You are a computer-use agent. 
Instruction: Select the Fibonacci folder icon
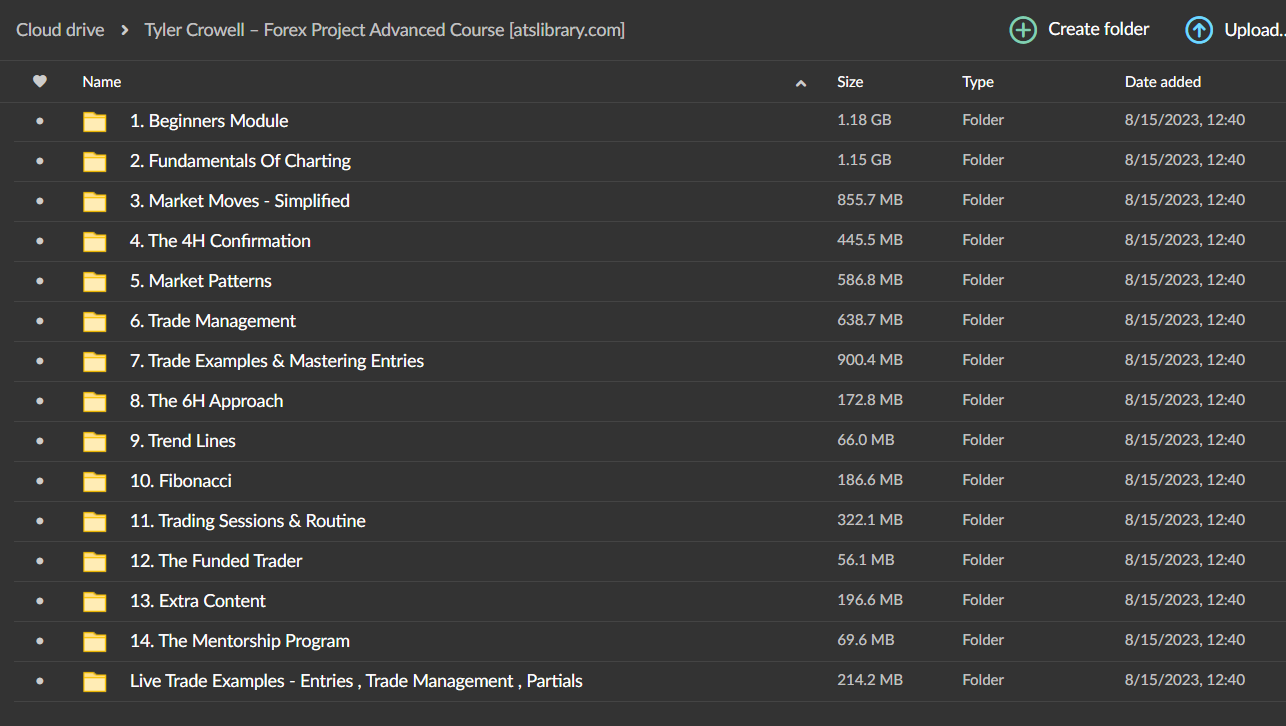tap(95, 482)
